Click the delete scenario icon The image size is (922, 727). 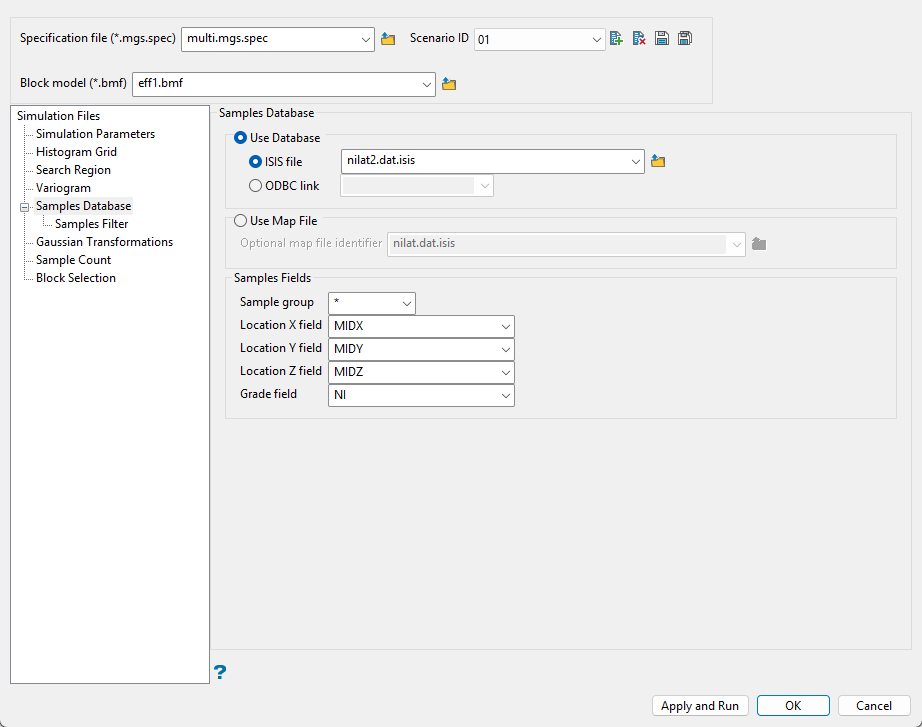[x=639, y=39]
